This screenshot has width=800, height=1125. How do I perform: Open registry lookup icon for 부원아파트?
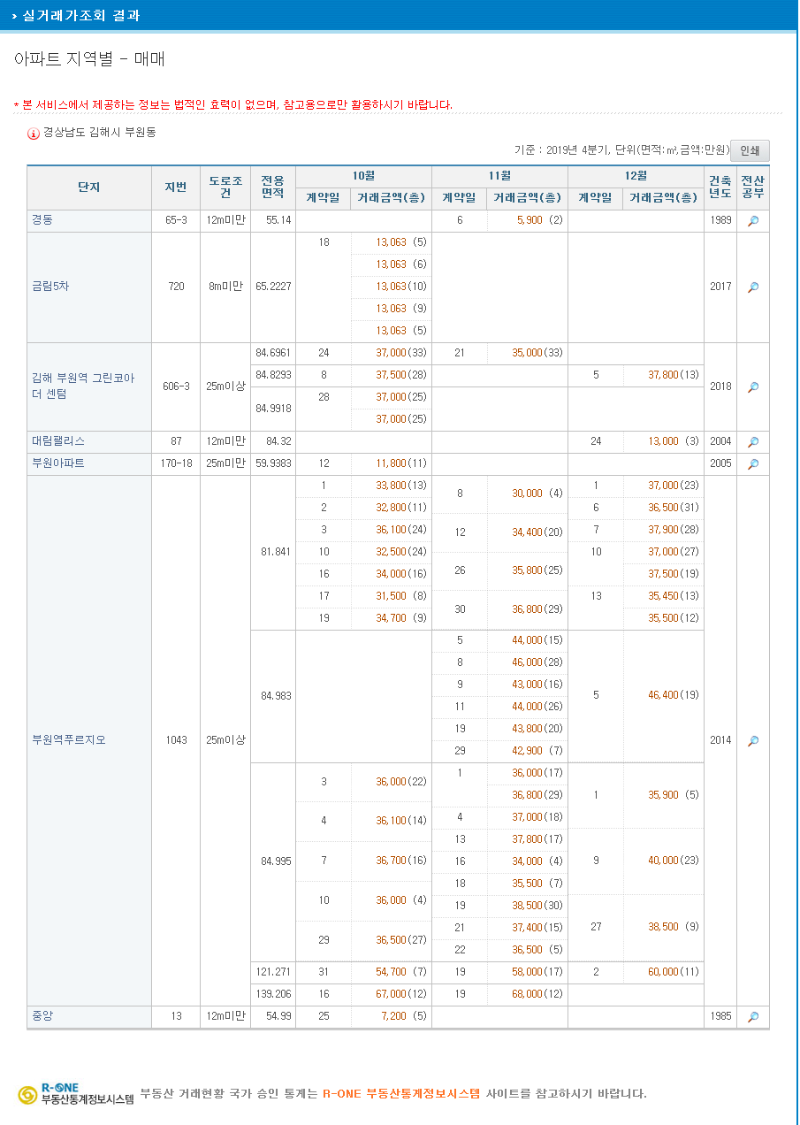click(x=753, y=464)
